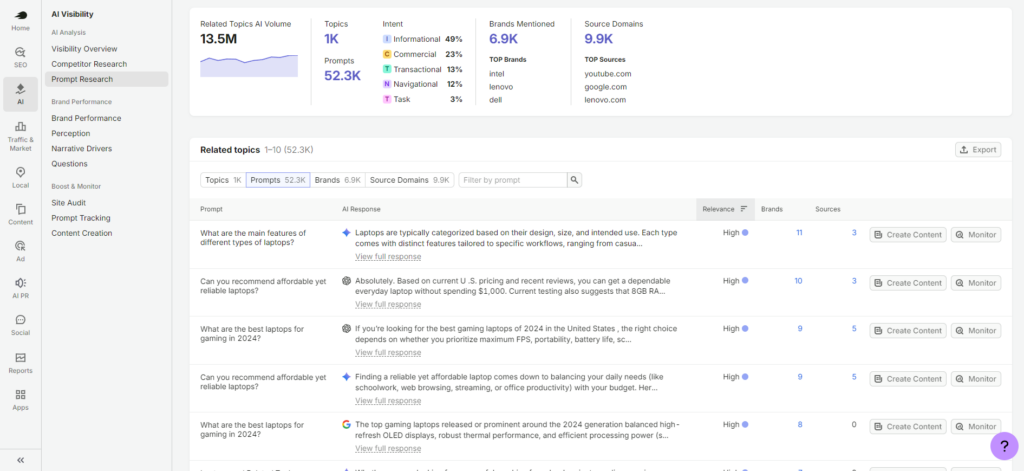Go to the Local sidebar icon

[x=20, y=177]
